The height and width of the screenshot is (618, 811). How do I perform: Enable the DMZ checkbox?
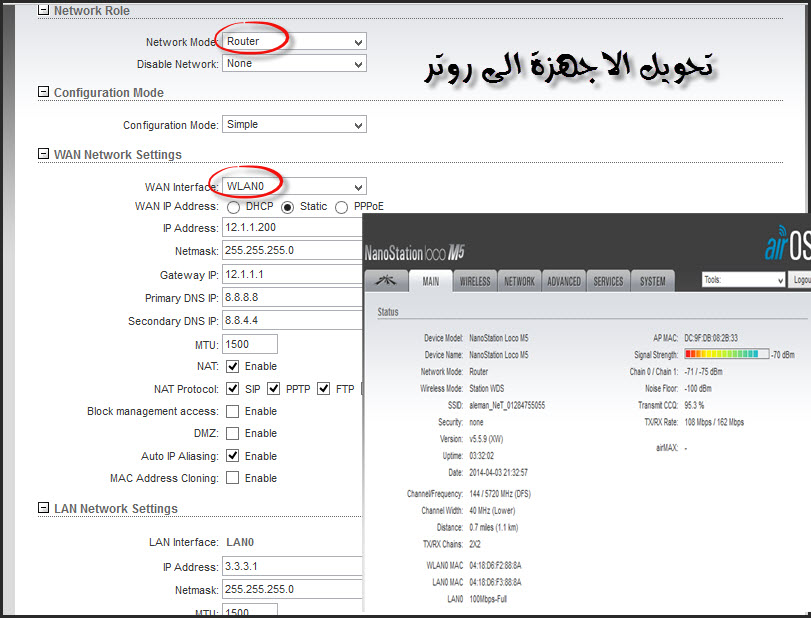233,433
